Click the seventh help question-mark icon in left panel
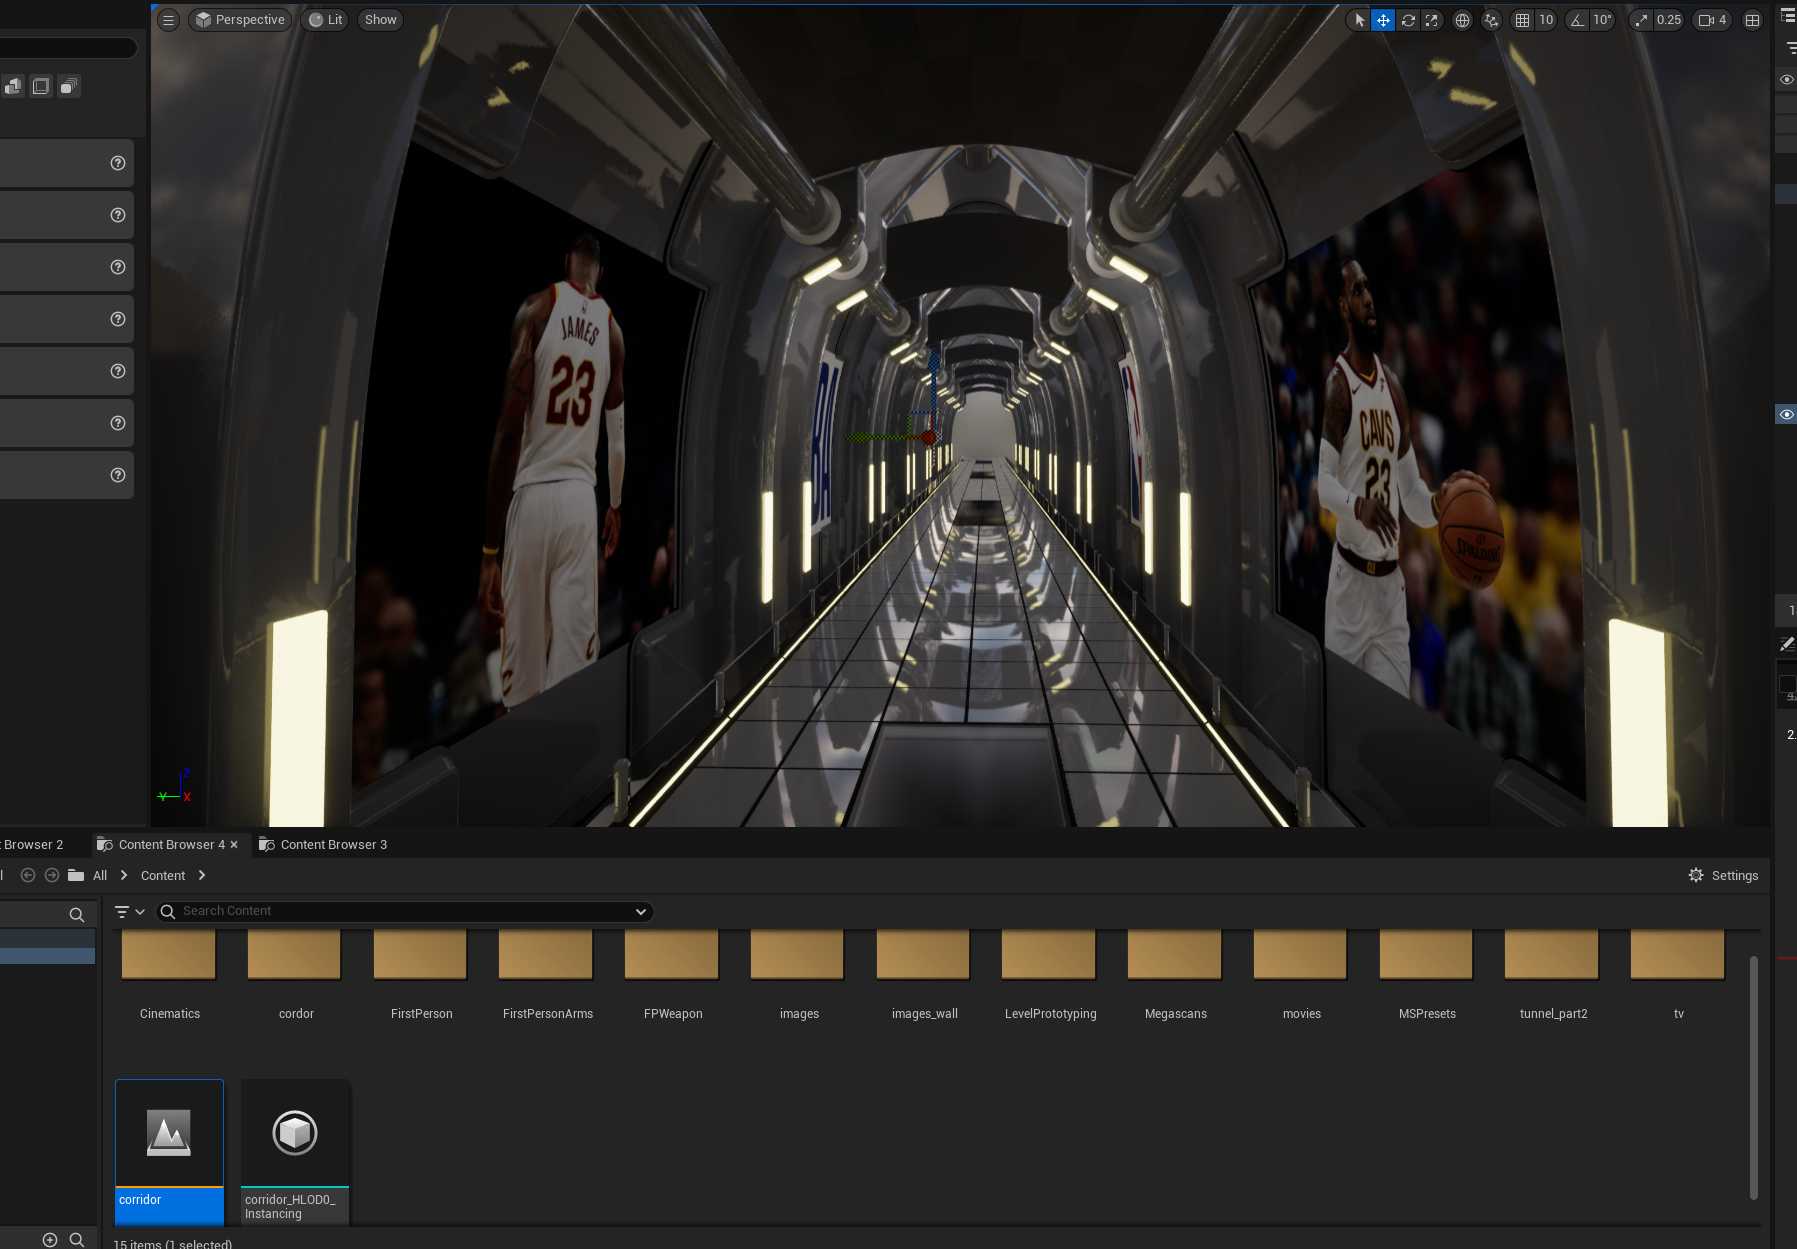Viewport: 1797px width, 1249px height. coord(118,475)
